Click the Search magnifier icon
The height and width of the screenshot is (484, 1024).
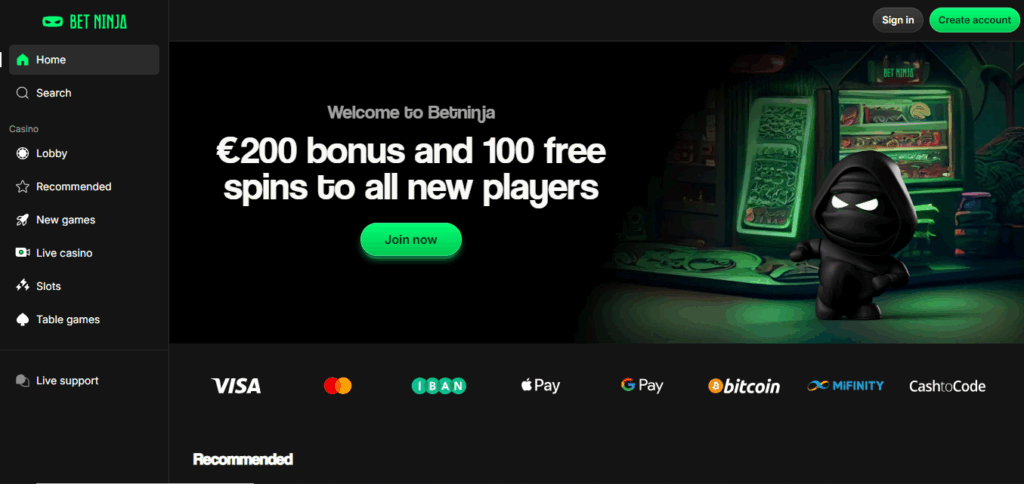22,93
